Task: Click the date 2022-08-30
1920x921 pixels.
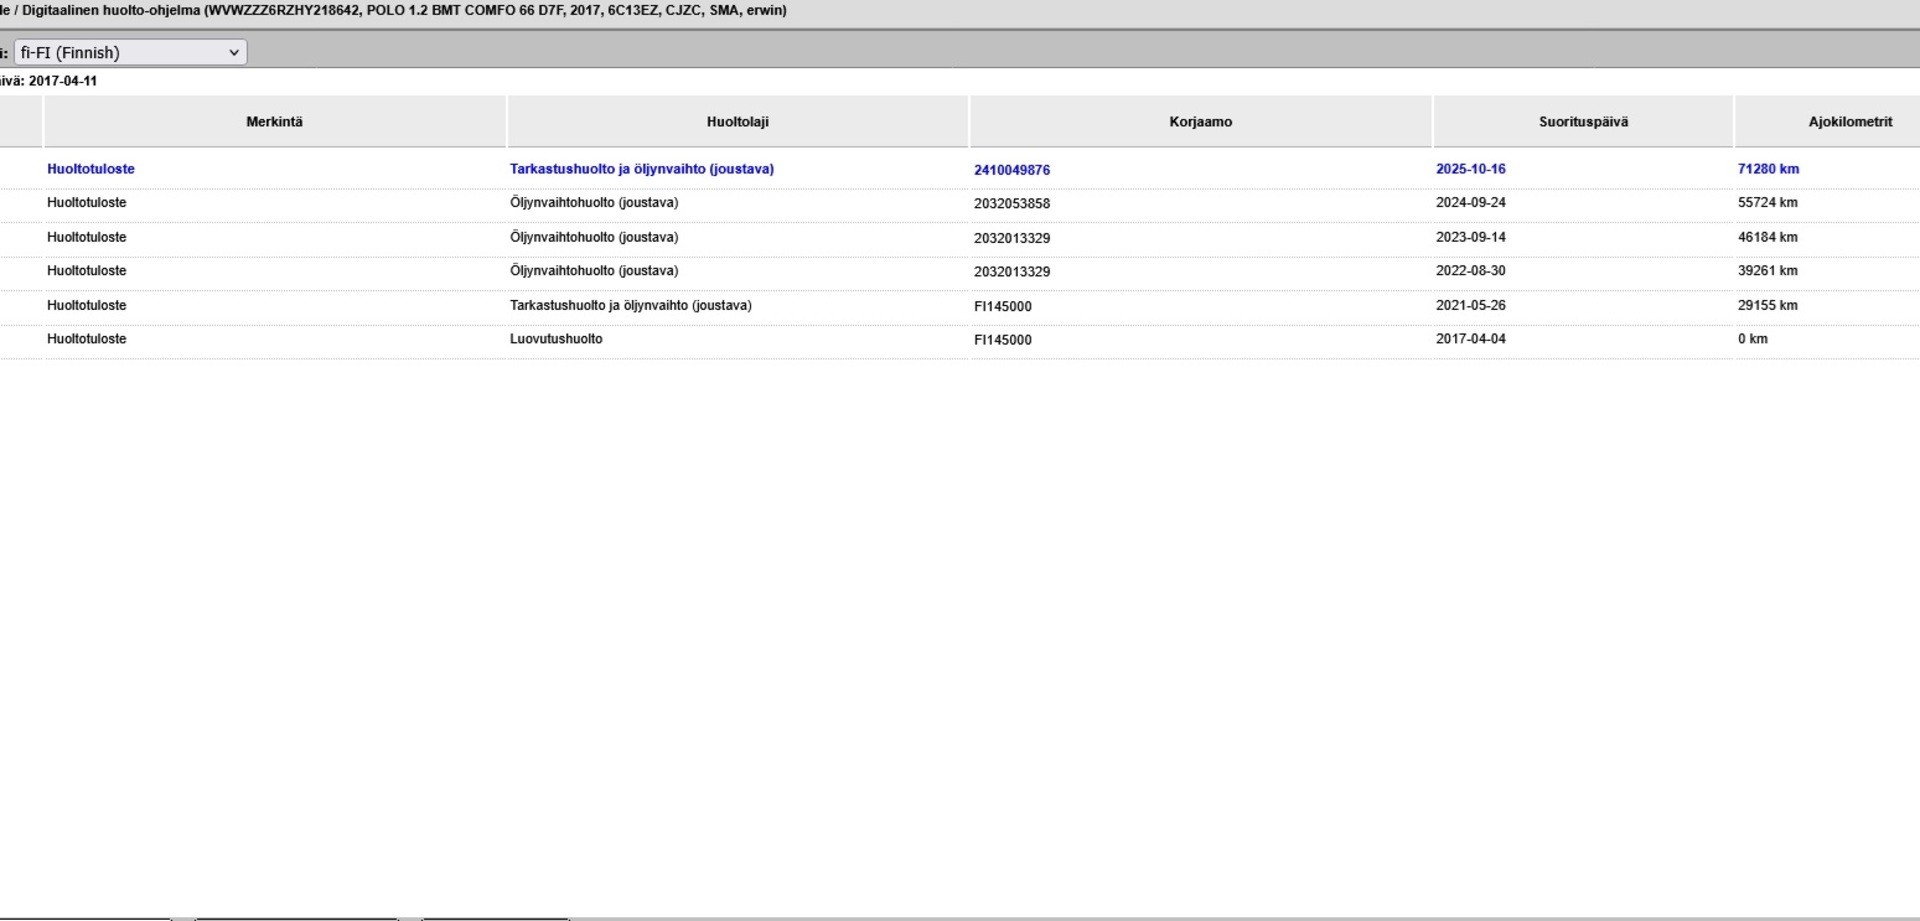Action: point(1470,271)
